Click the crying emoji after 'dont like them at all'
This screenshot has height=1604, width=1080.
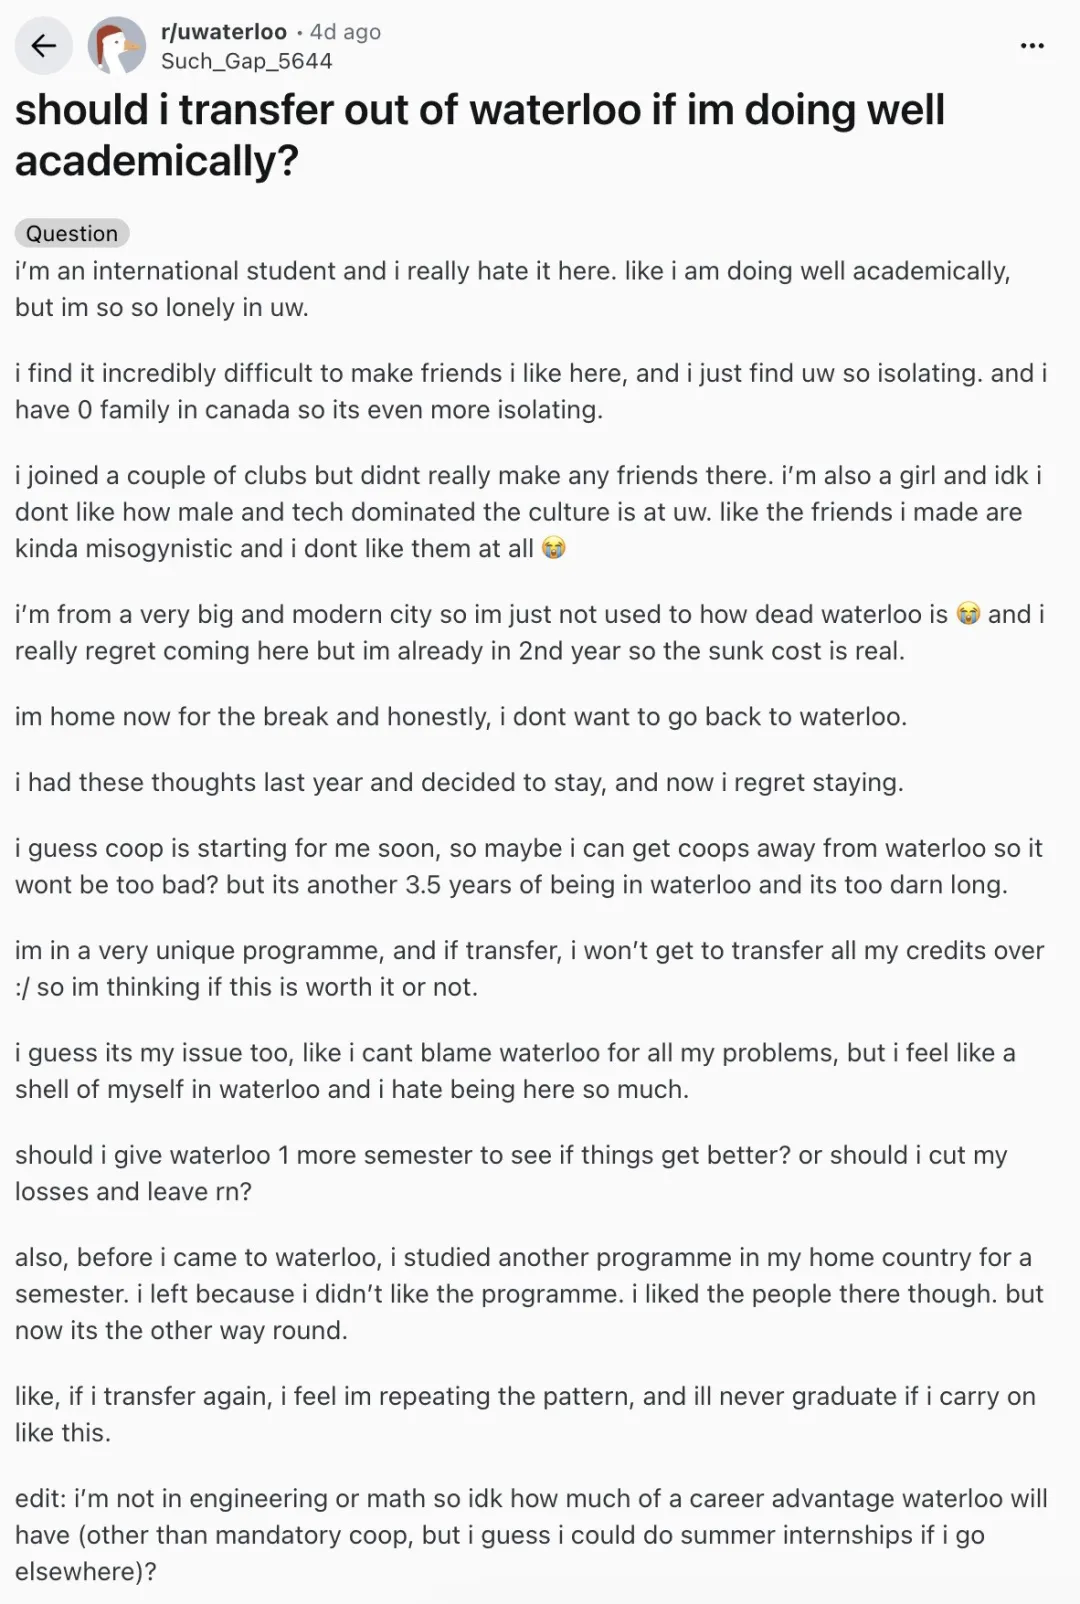pyautogui.click(x=553, y=548)
